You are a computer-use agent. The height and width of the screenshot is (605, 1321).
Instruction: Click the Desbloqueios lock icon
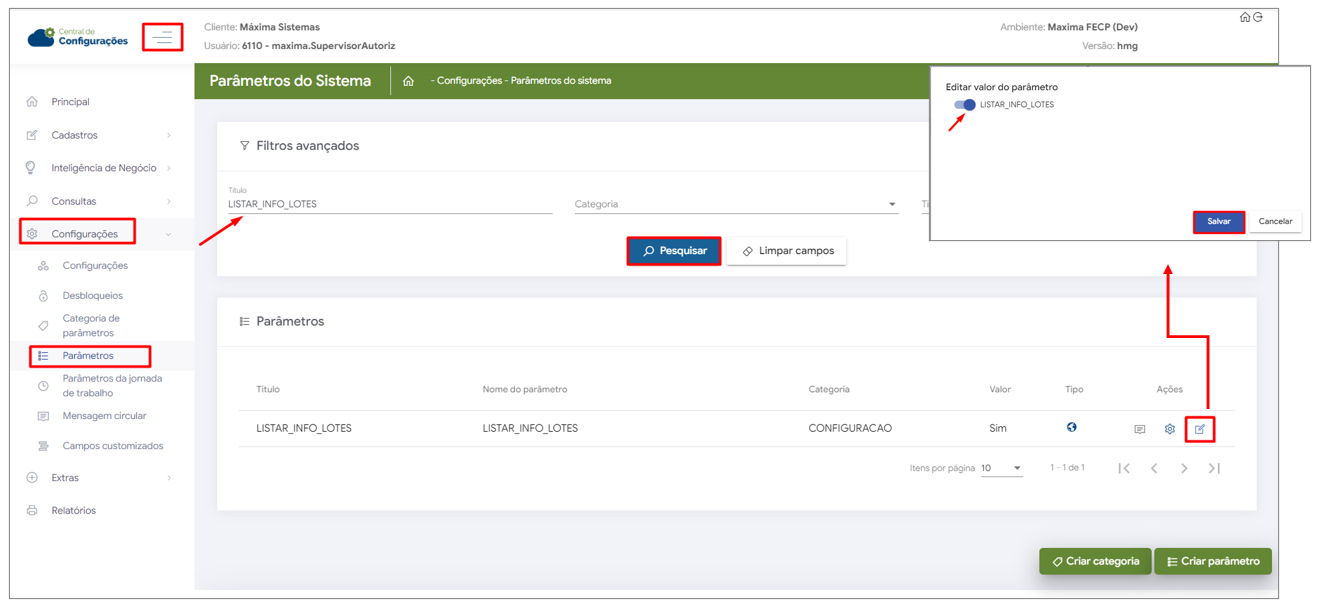pyautogui.click(x=43, y=296)
